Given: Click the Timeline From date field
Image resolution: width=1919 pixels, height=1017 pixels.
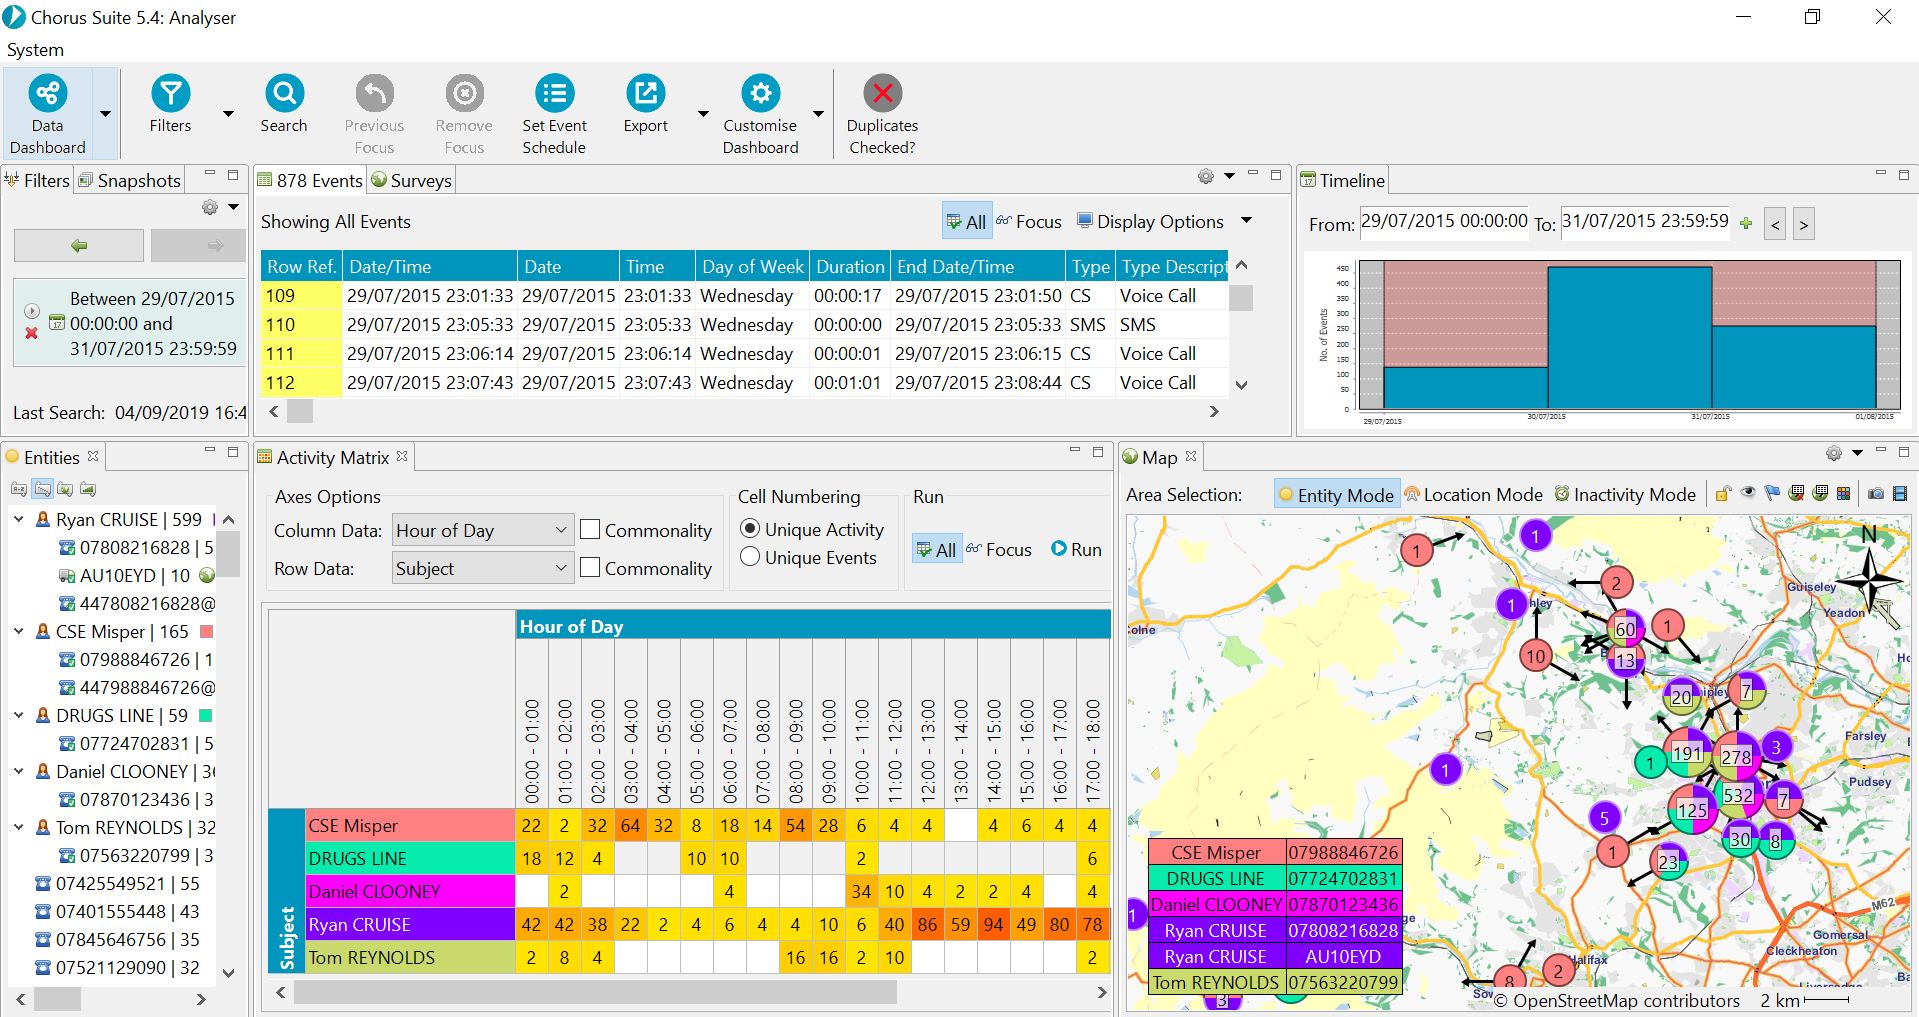Looking at the screenshot, I should (1443, 222).
